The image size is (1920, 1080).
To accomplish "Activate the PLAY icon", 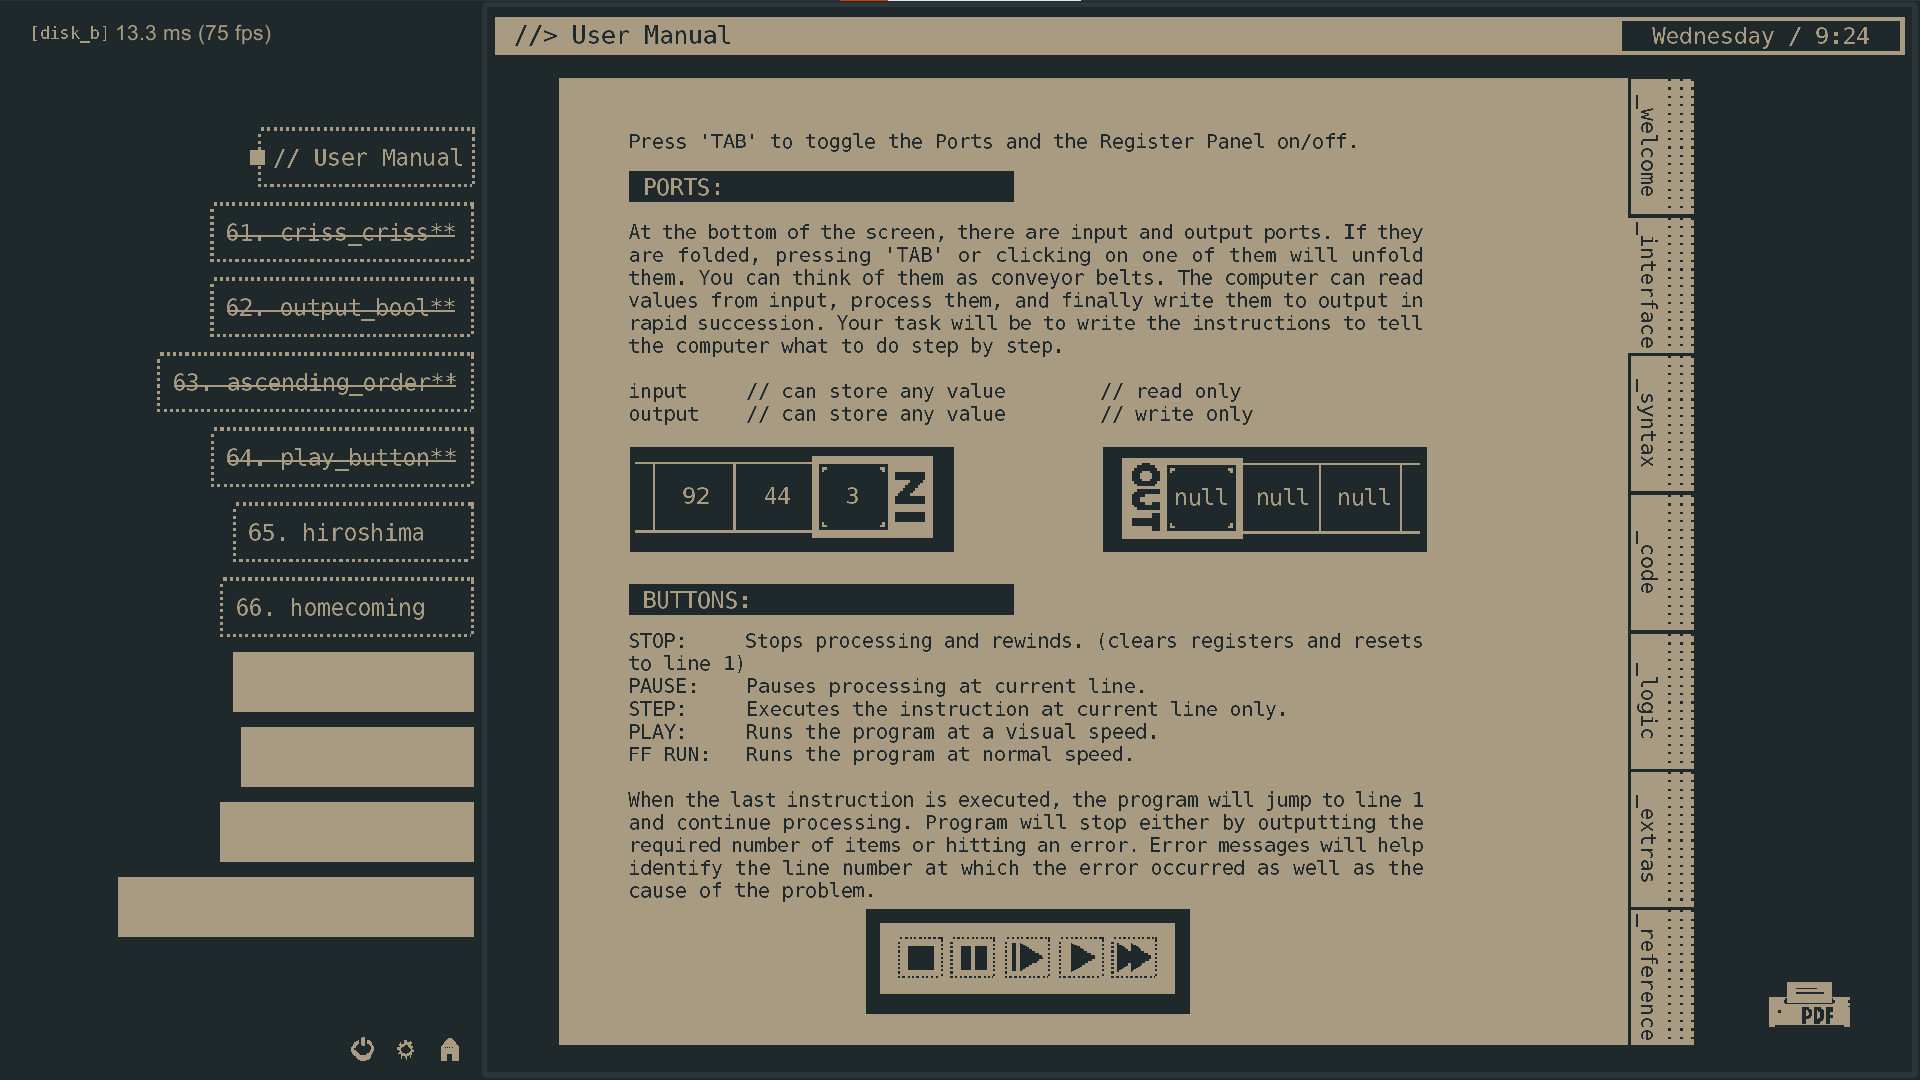I will [x=1081, y=957].
